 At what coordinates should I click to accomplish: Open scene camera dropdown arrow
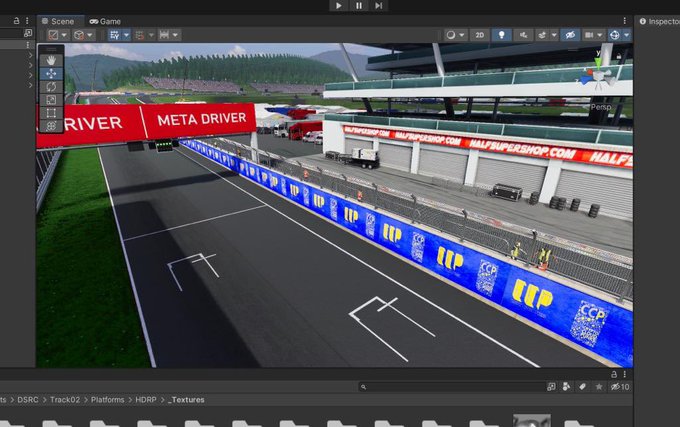coord(600,35)
